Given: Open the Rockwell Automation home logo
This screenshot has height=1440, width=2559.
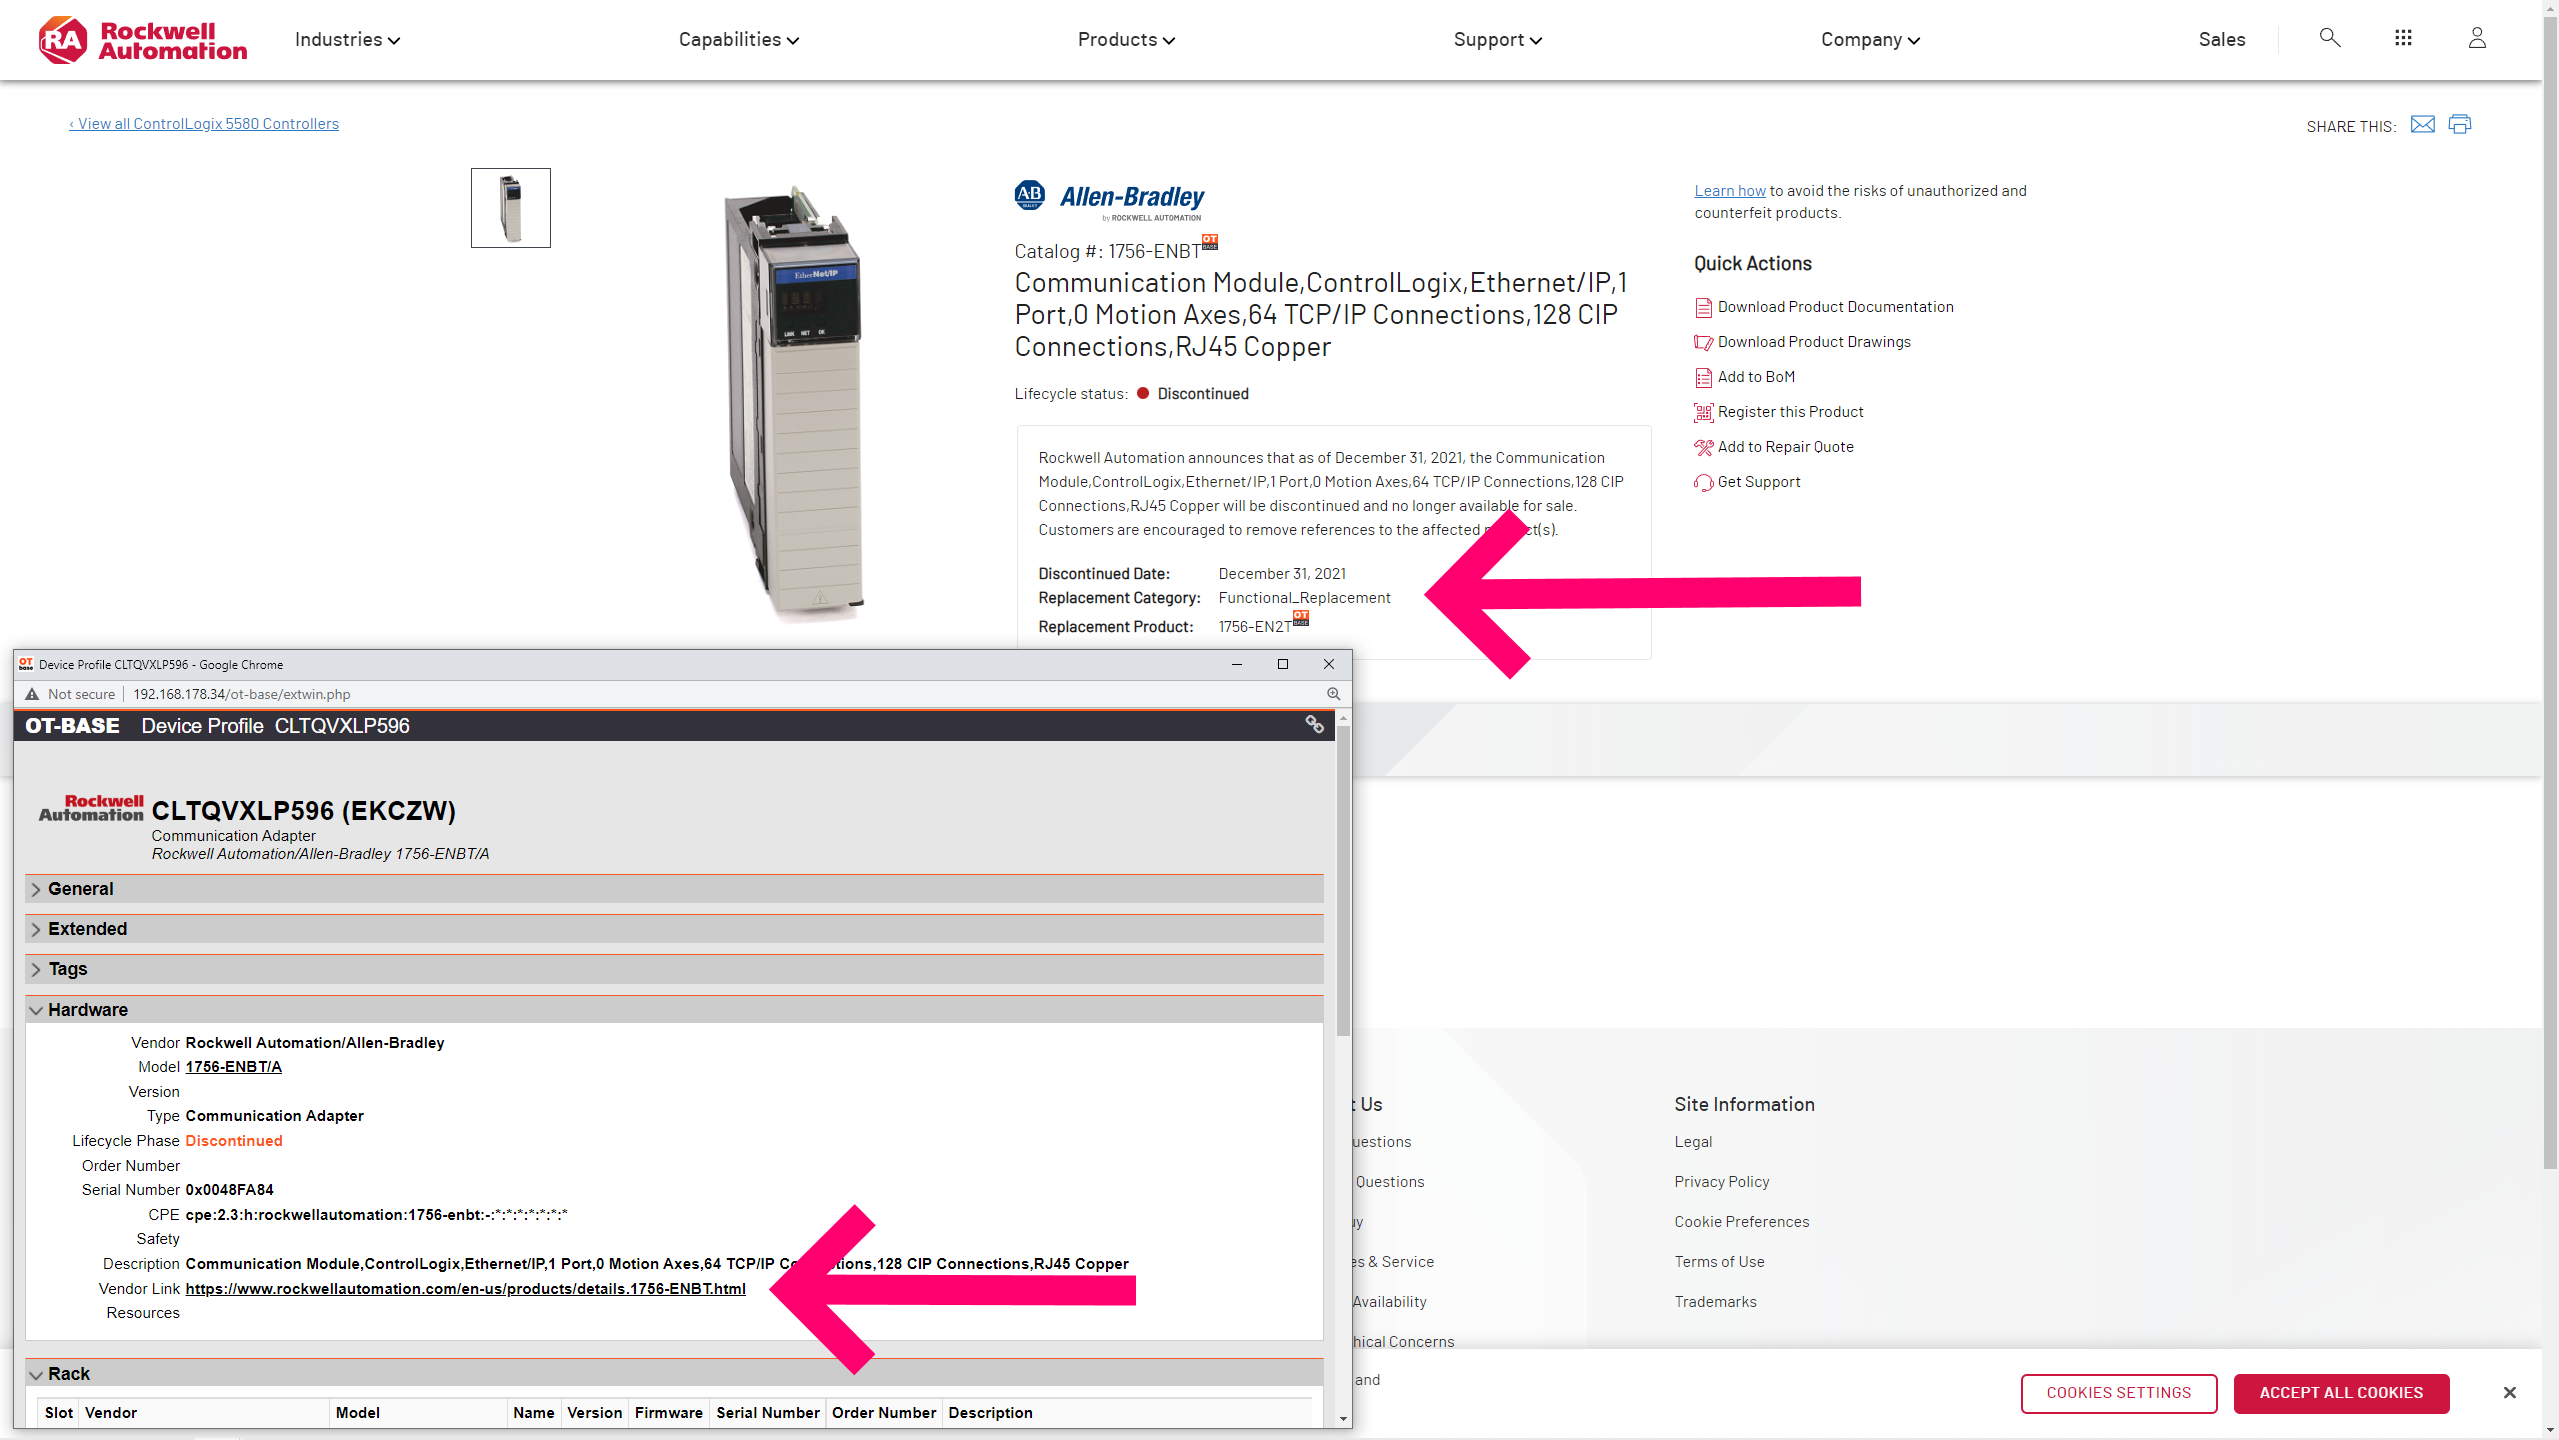Looking at the screenshot, I should (x=143, y=40).
